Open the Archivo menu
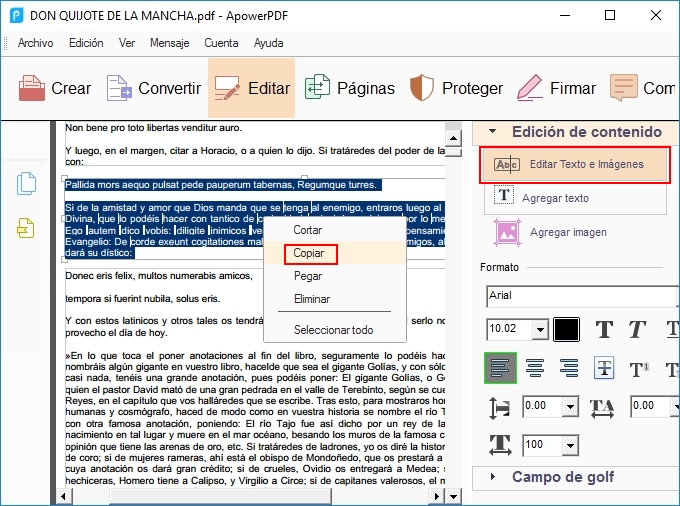 pos(36,43)
